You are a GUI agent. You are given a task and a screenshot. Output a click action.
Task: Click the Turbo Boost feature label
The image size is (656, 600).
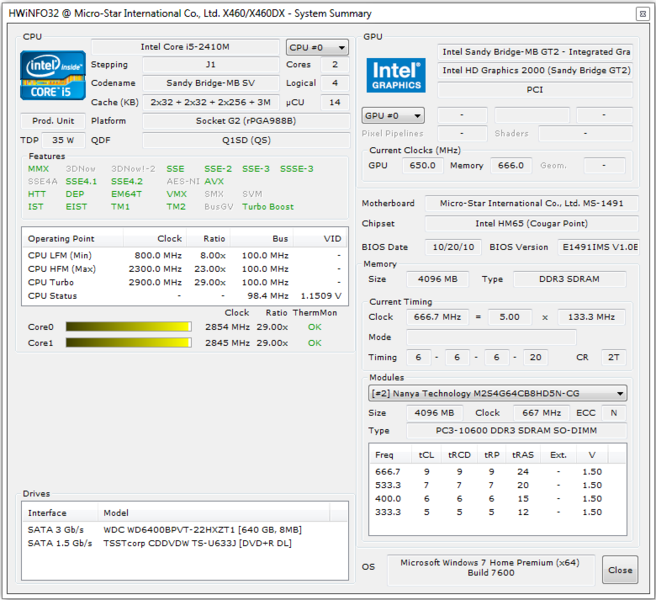coord(268,207)
